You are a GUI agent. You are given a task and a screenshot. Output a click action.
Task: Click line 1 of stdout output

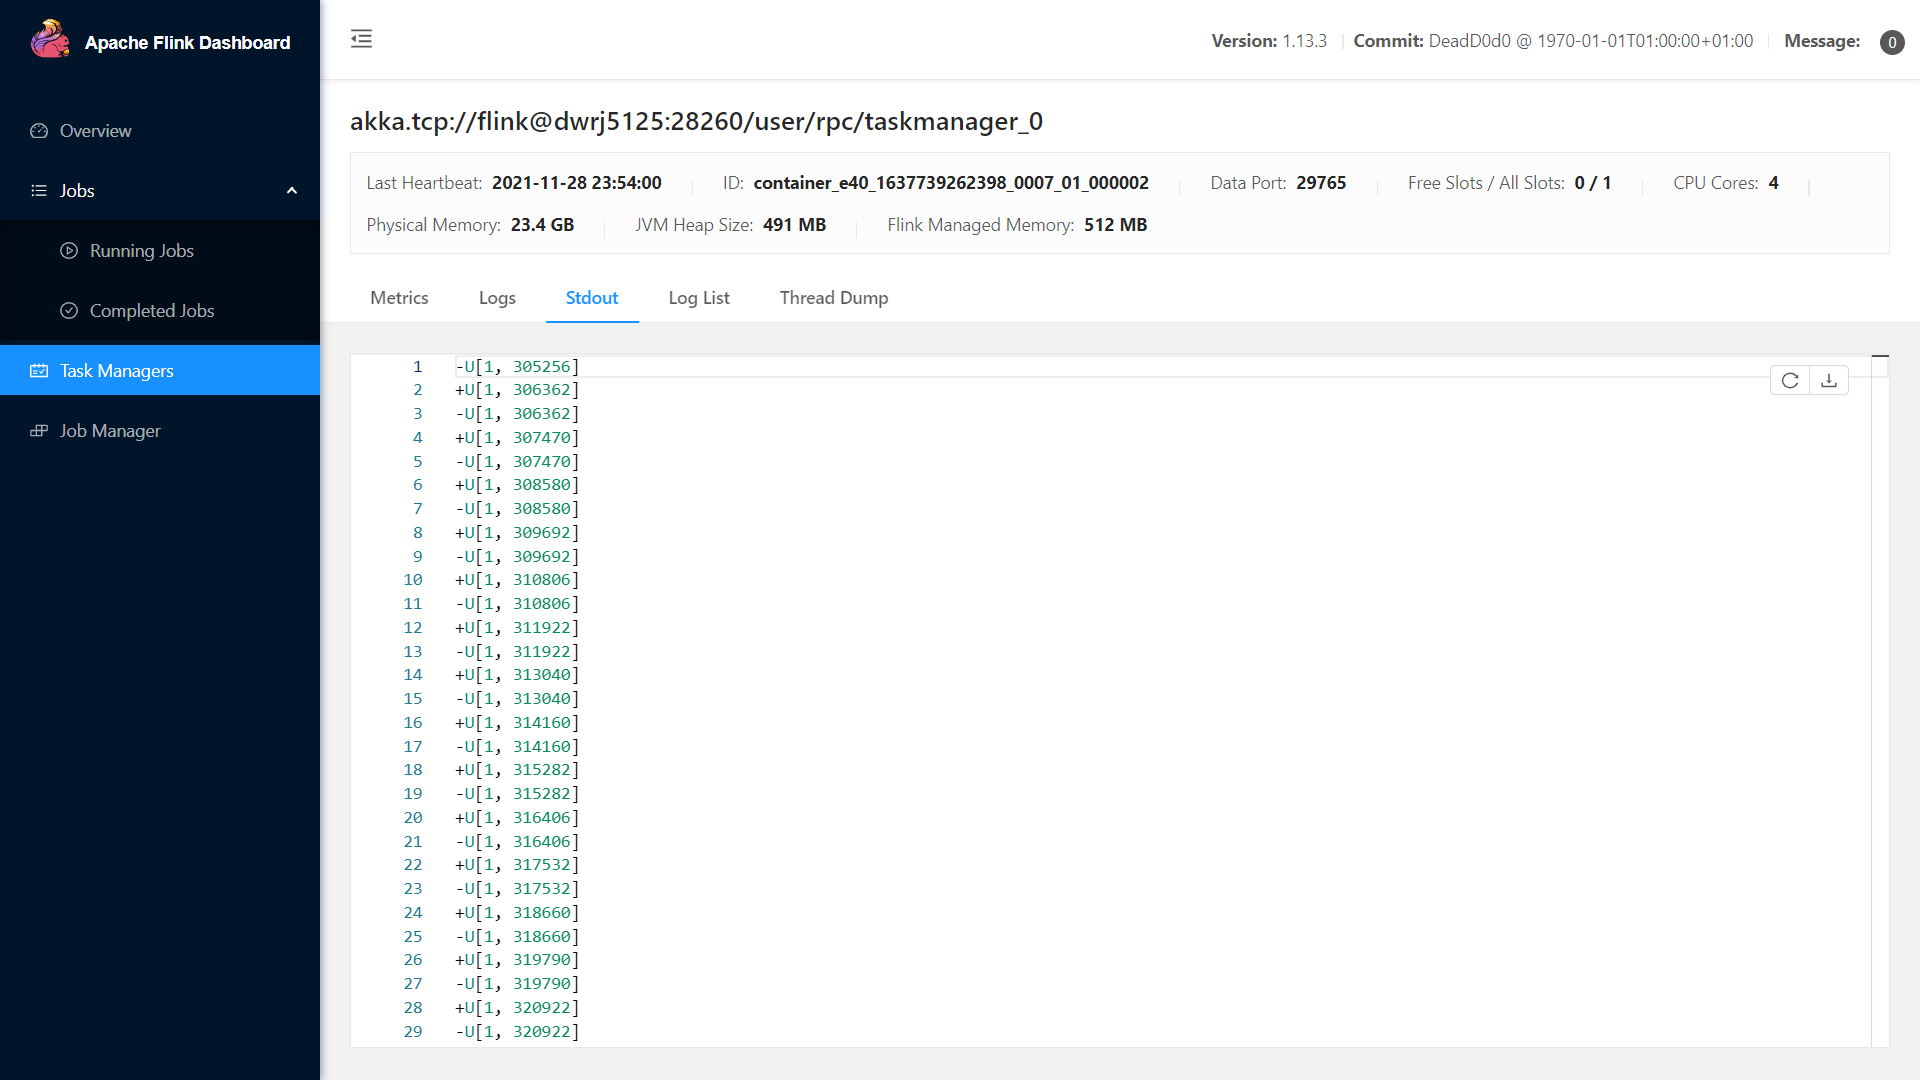coord(517,367)
